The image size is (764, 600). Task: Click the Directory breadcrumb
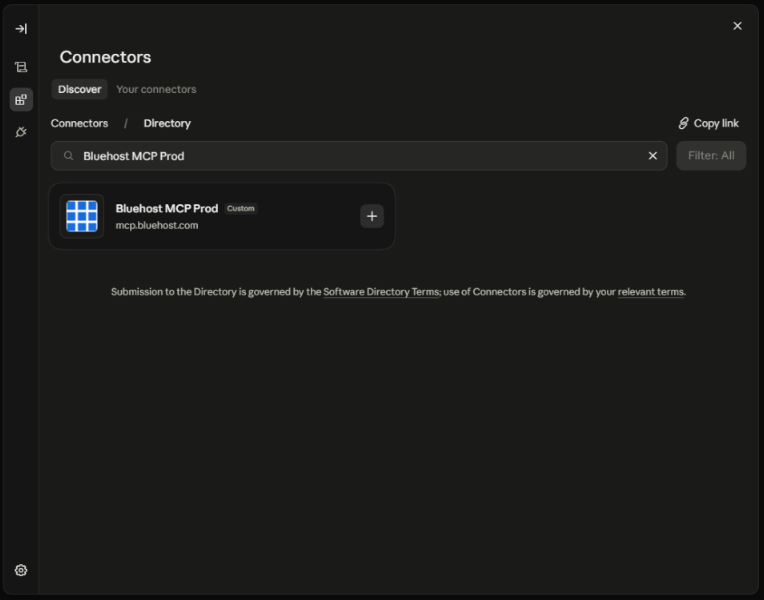click(x=167, y=123)
